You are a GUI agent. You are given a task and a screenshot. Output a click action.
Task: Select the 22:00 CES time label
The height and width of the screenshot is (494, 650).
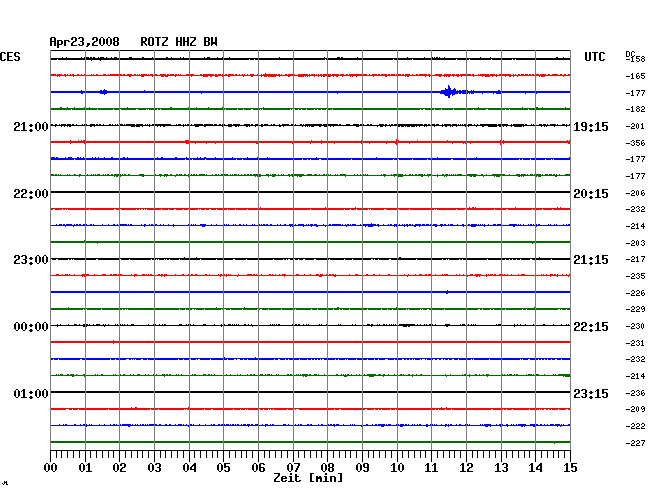(31, 194)
